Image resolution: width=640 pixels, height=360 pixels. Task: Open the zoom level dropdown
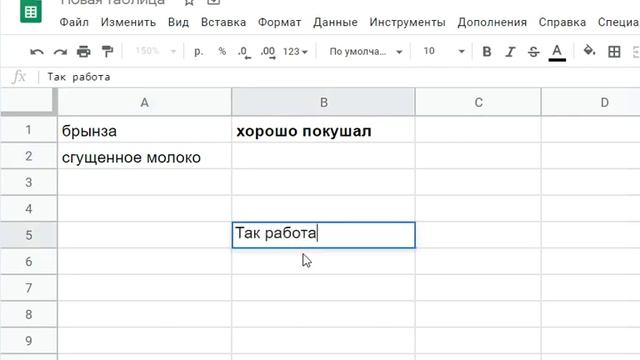pos(155,51)
